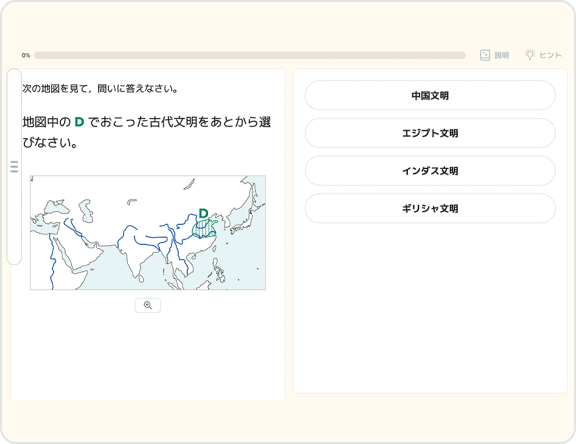Click the 0% progress label
The width and height of the screenshot is (576, 444).
click(x=26, y=55)
